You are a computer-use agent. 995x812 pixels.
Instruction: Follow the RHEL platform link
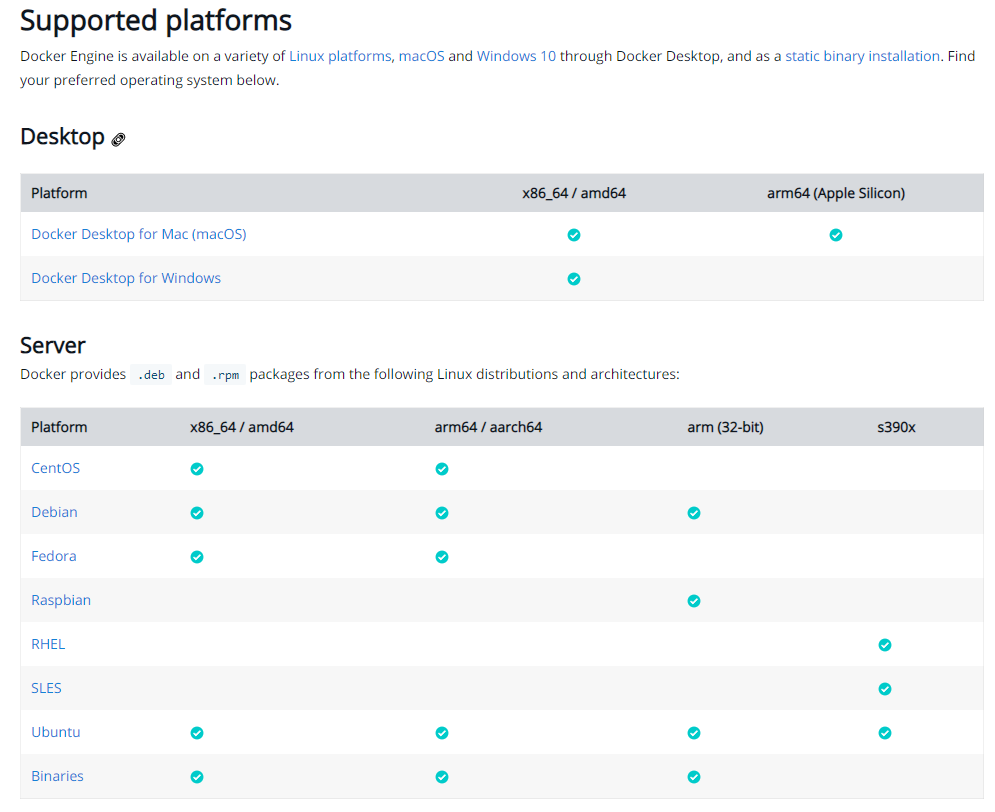(48, 644)
